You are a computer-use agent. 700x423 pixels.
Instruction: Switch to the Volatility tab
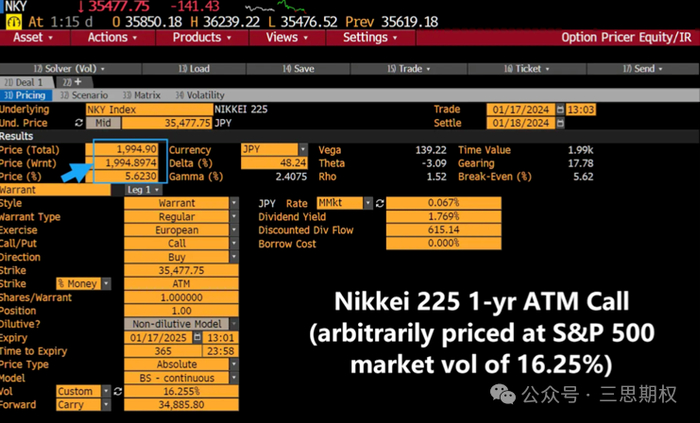click(200, 95)
